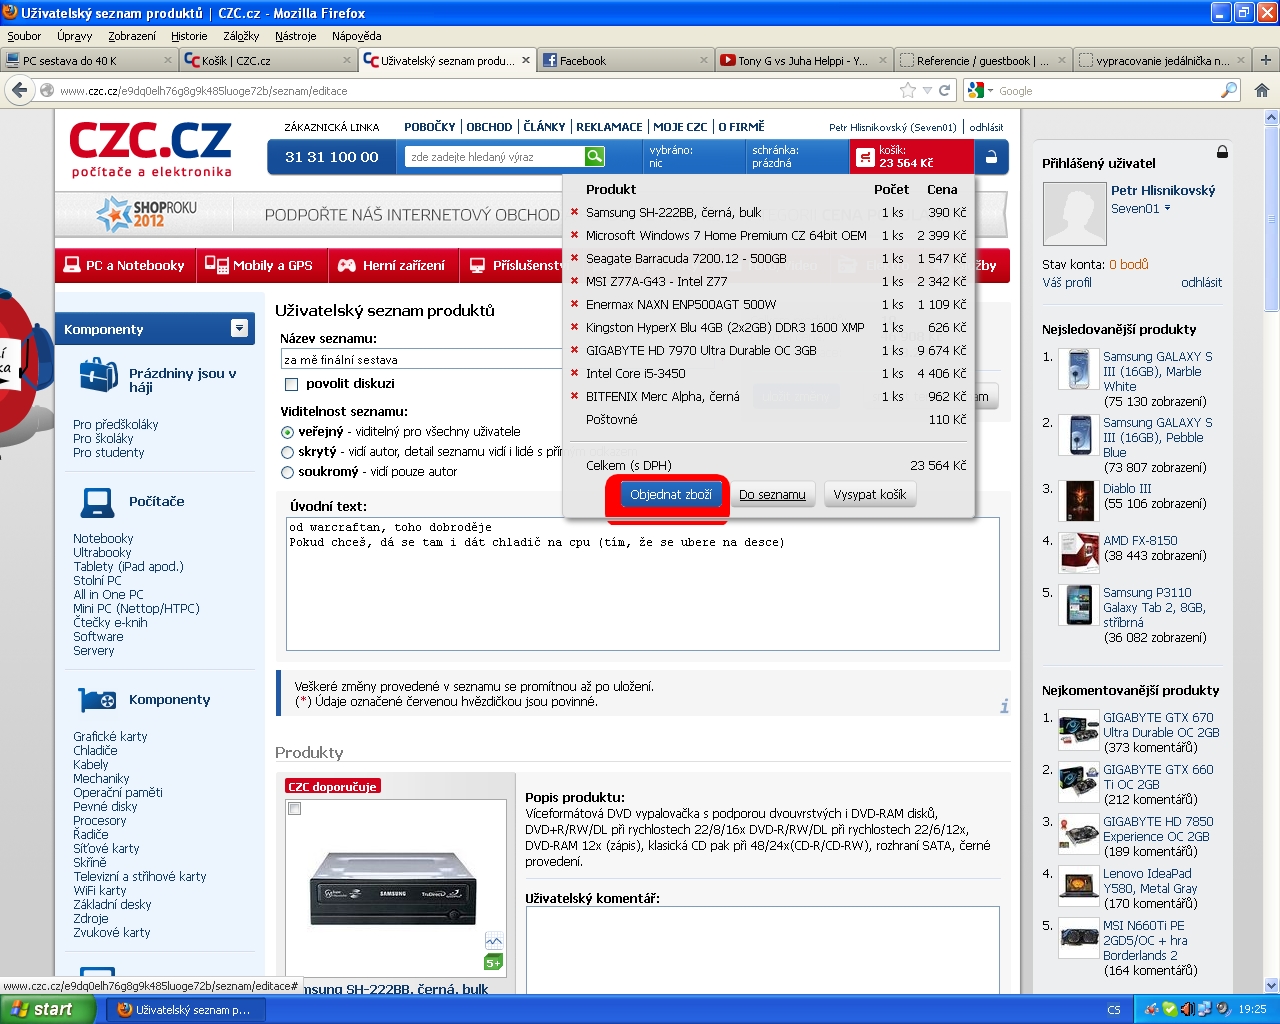Close the Tony G vs Juha Helppi tab
The width and height of the screenshot is (1280, 1024).
tap(883, 60)
